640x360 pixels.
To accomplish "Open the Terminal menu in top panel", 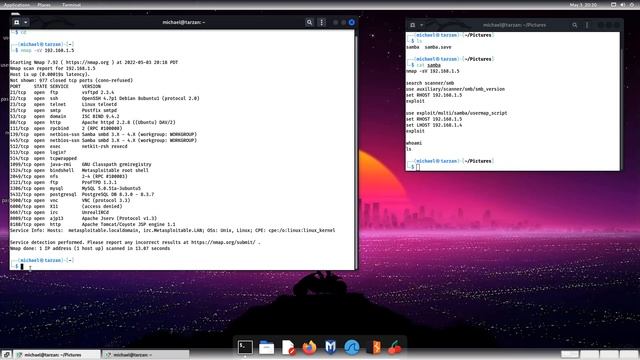I will [x=71, y=5].
